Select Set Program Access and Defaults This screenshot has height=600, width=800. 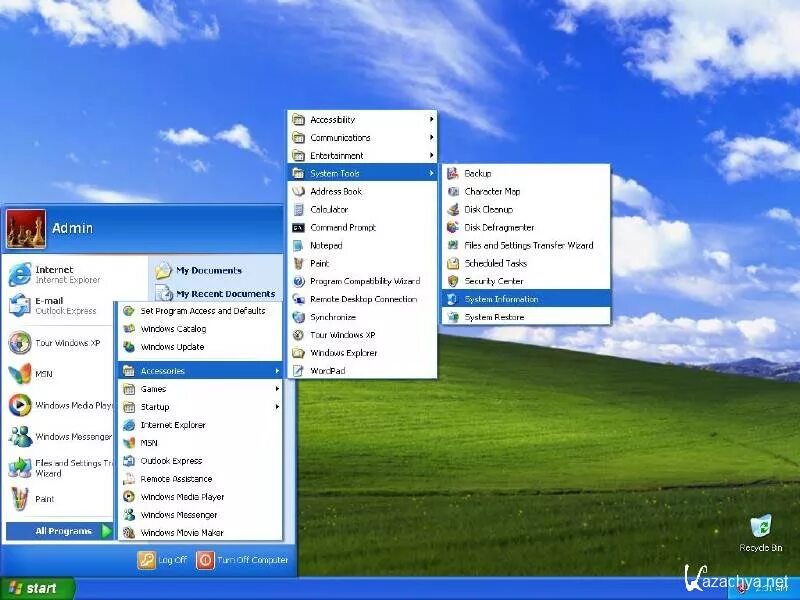point(200,311)
